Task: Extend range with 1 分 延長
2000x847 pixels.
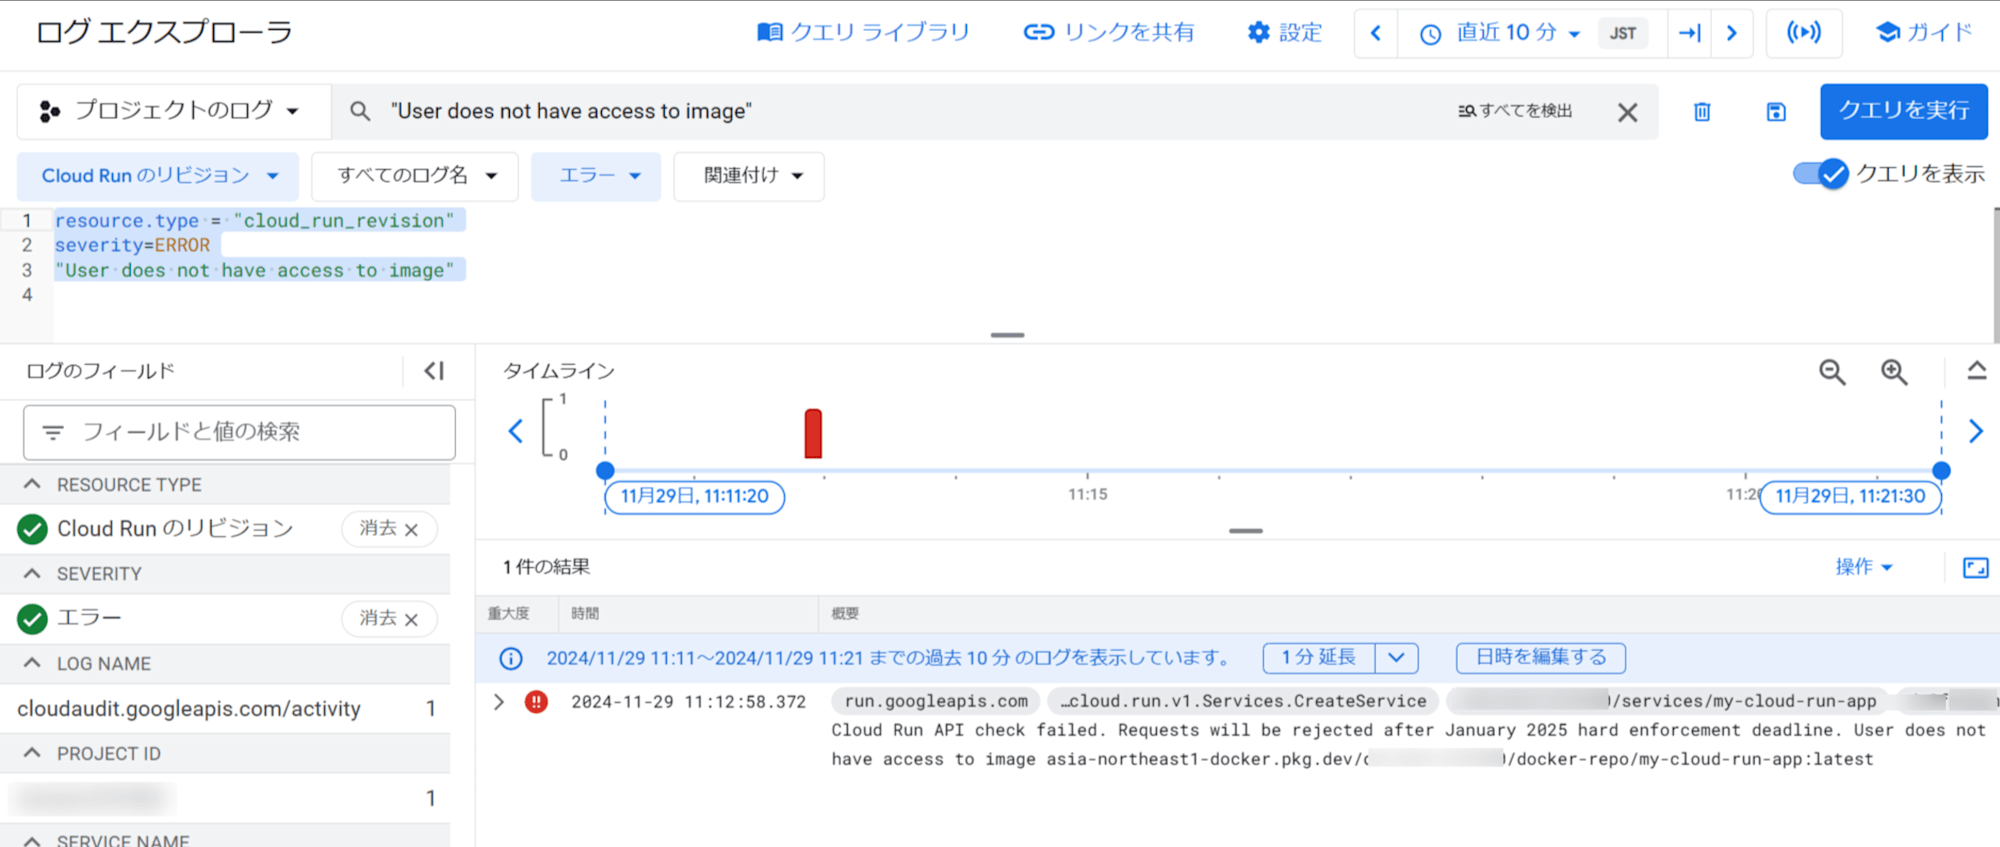Action: 1319,657
